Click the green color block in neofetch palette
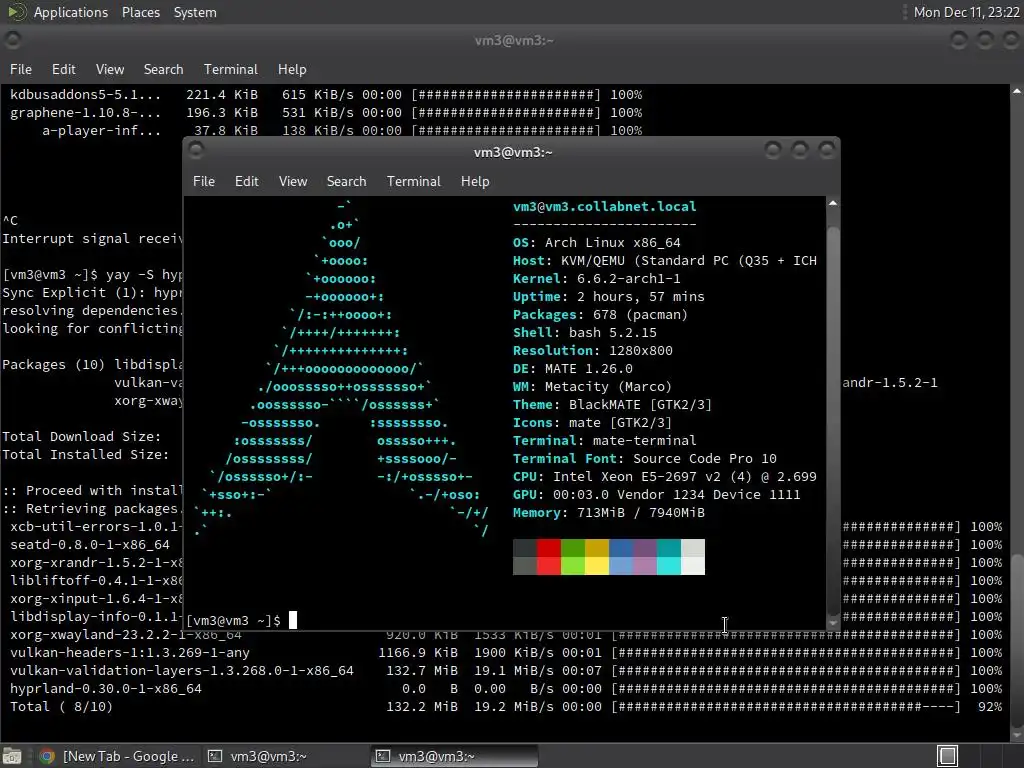 [x=573, y=557]
